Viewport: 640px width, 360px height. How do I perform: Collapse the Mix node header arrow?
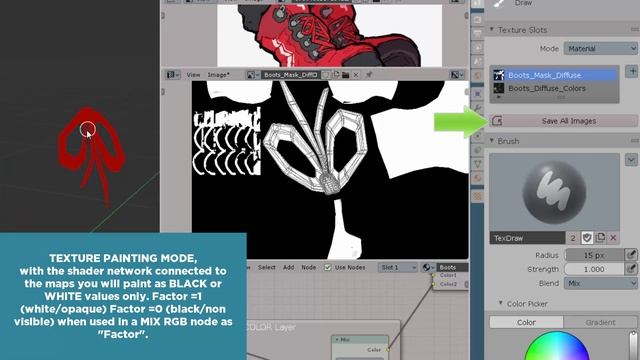click(337, 340)
